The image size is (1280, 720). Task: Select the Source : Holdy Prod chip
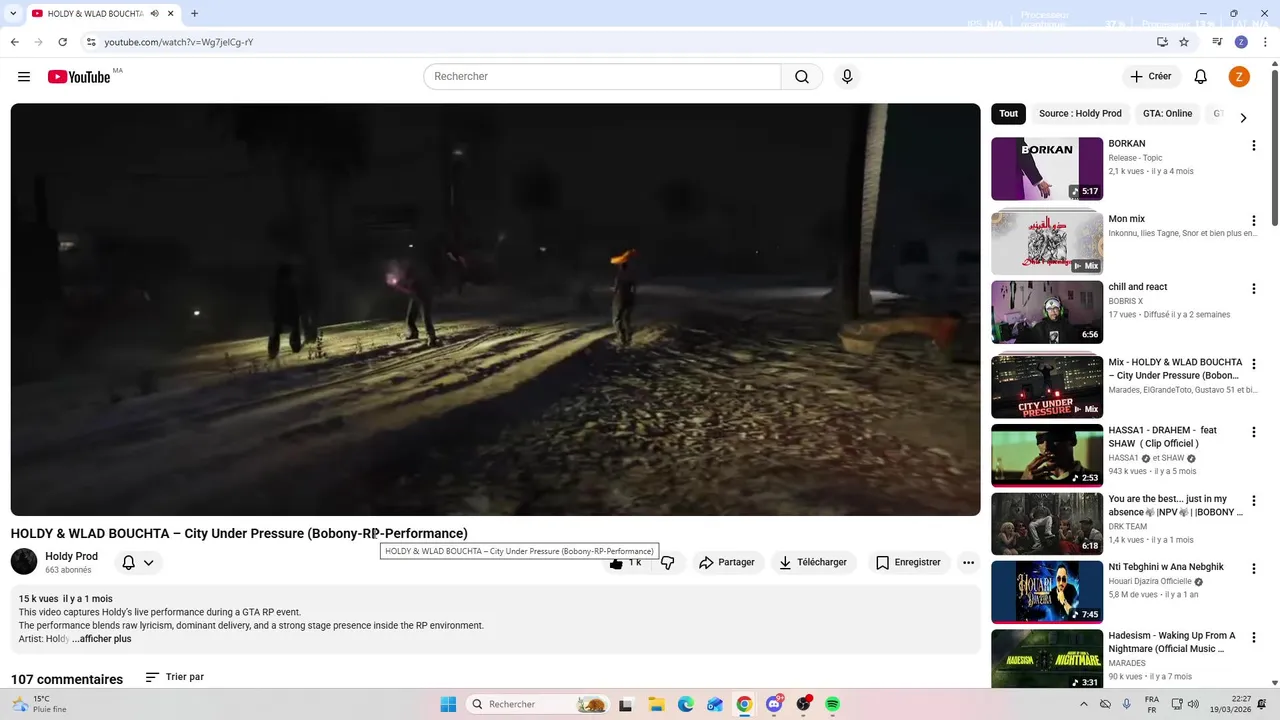coord(1080,114)
